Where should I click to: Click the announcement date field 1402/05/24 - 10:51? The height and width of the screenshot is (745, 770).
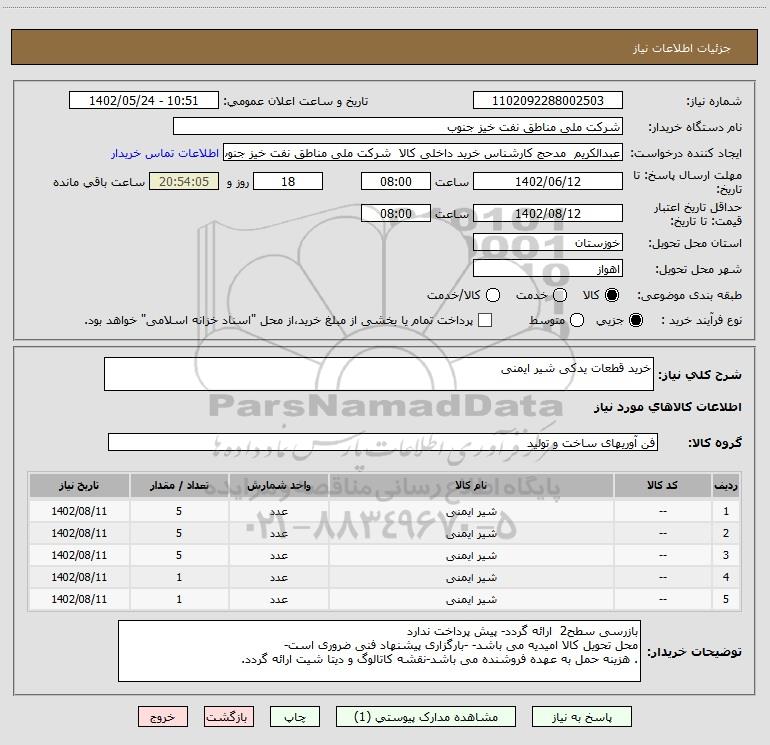pyautogui.click(x=143, y=100)
